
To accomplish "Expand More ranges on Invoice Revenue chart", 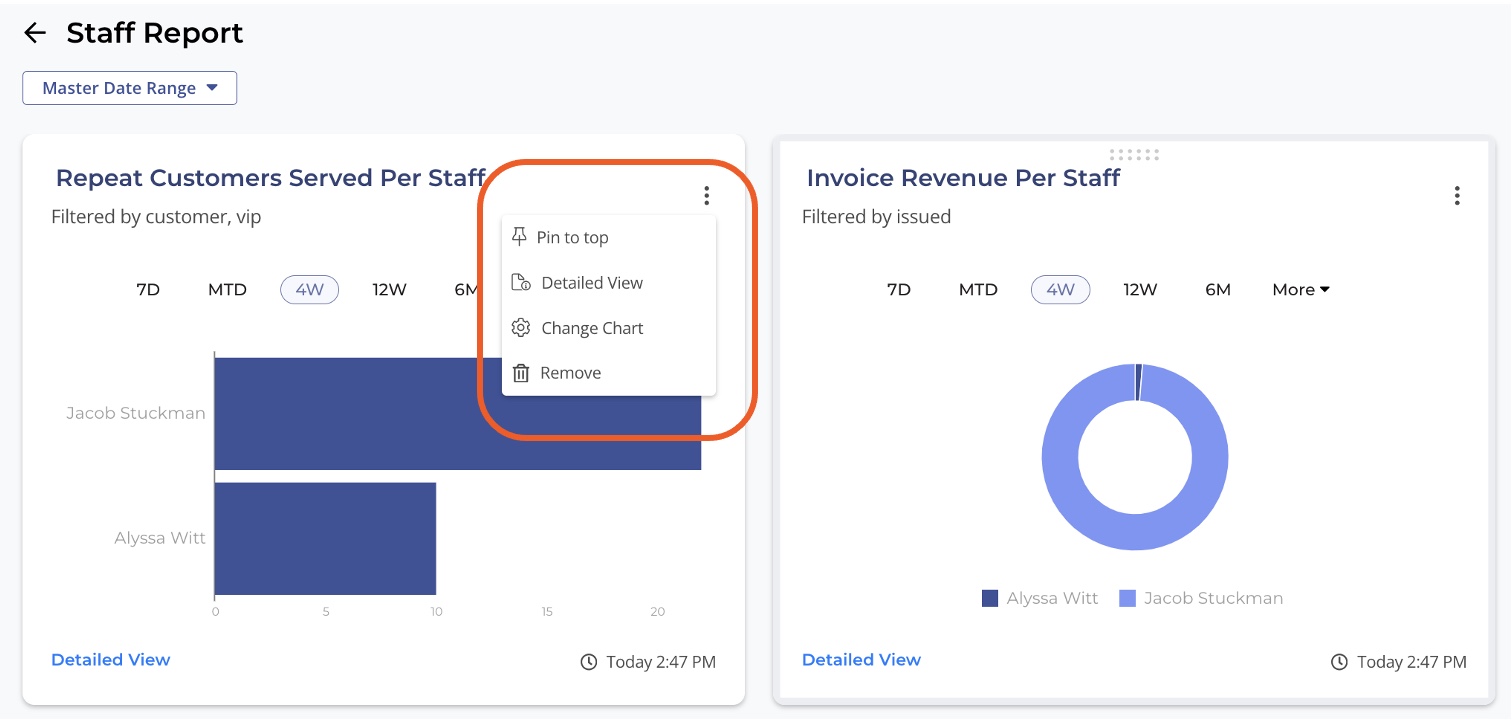I will (1301, 290).
